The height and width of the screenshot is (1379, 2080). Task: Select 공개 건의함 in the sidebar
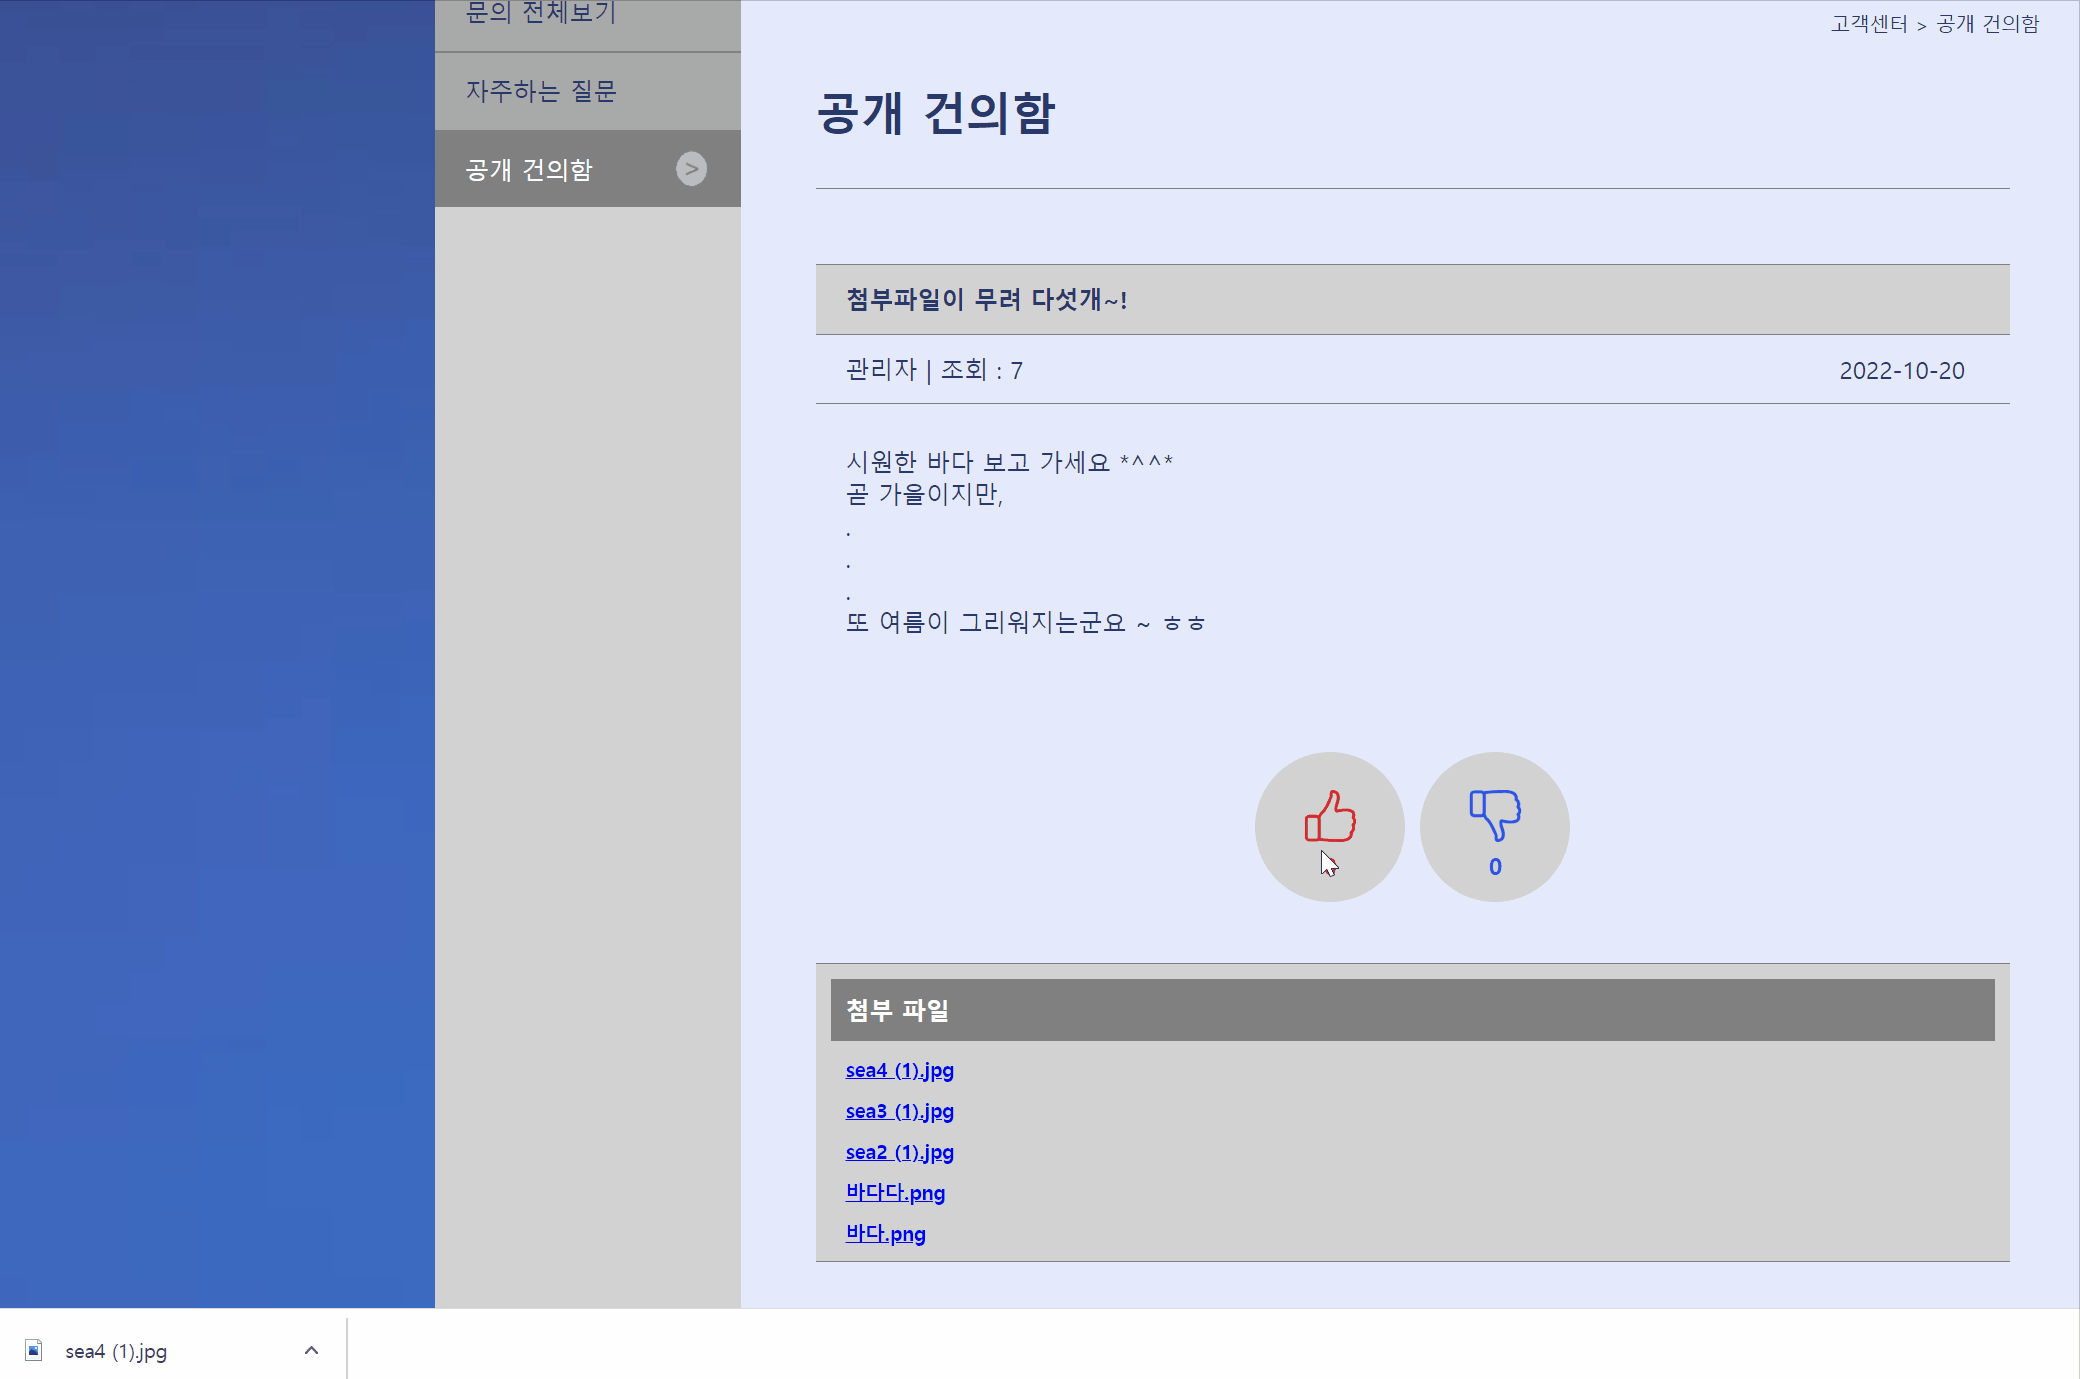pos(527,169)
